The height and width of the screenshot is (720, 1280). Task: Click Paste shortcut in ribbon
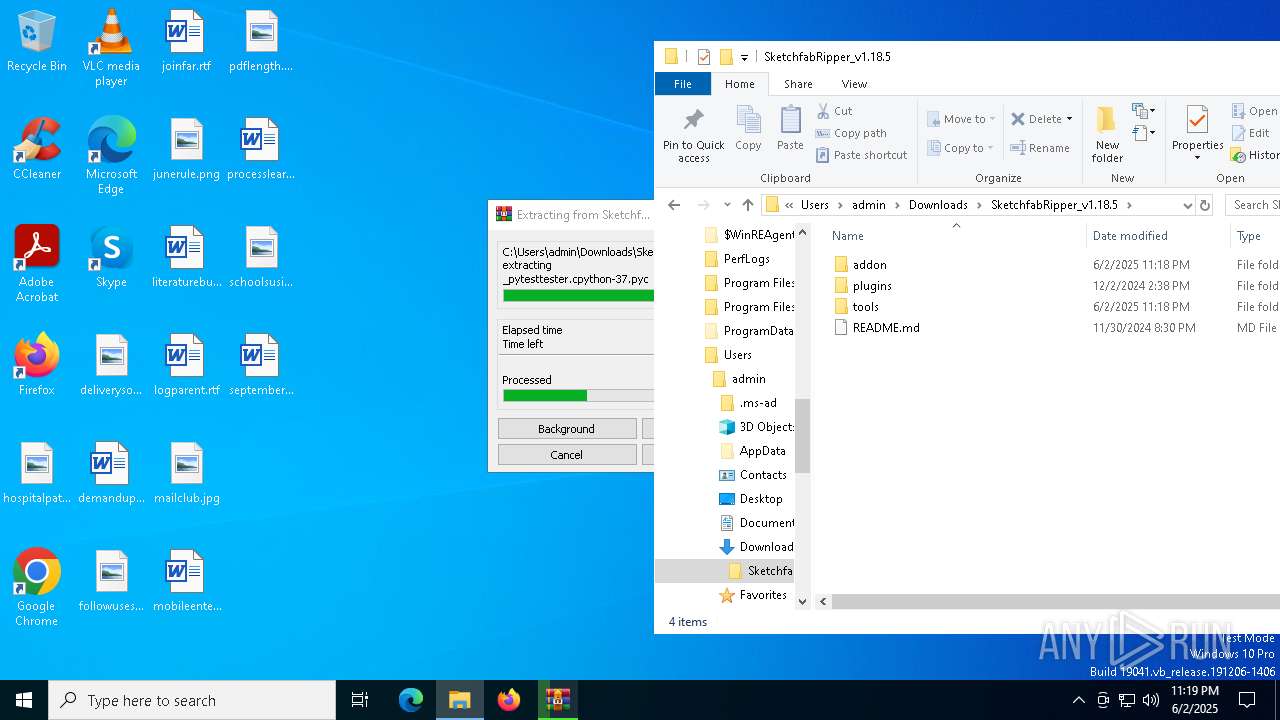[x=861, y=155]
